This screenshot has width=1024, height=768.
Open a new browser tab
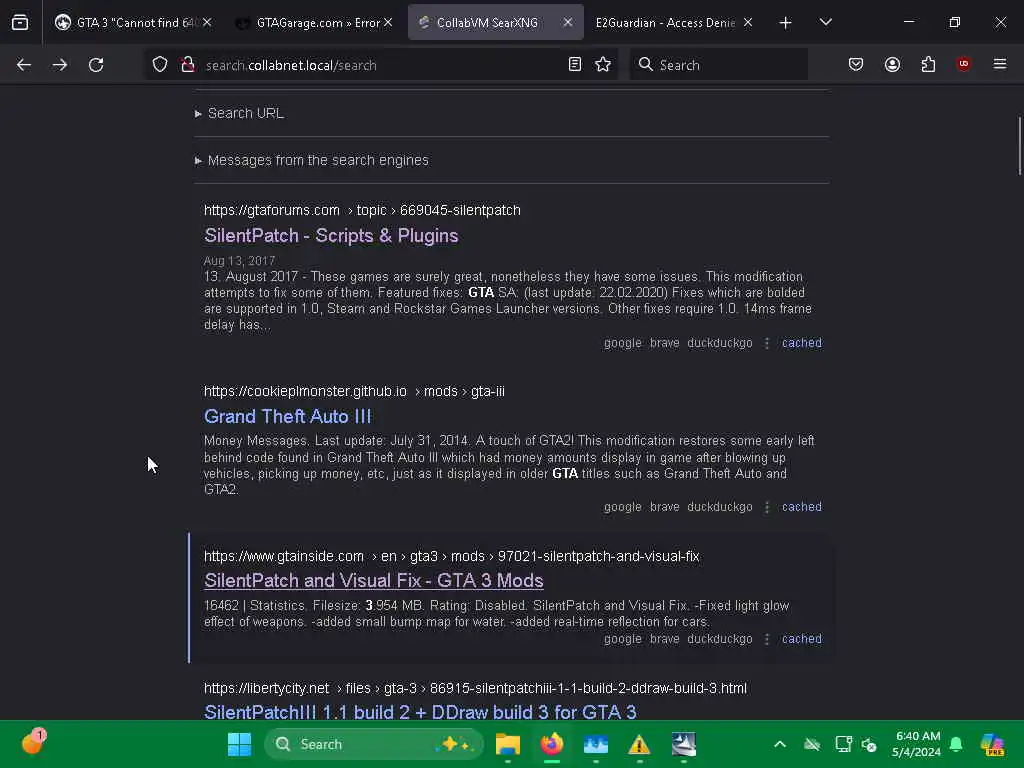[786, 23]
